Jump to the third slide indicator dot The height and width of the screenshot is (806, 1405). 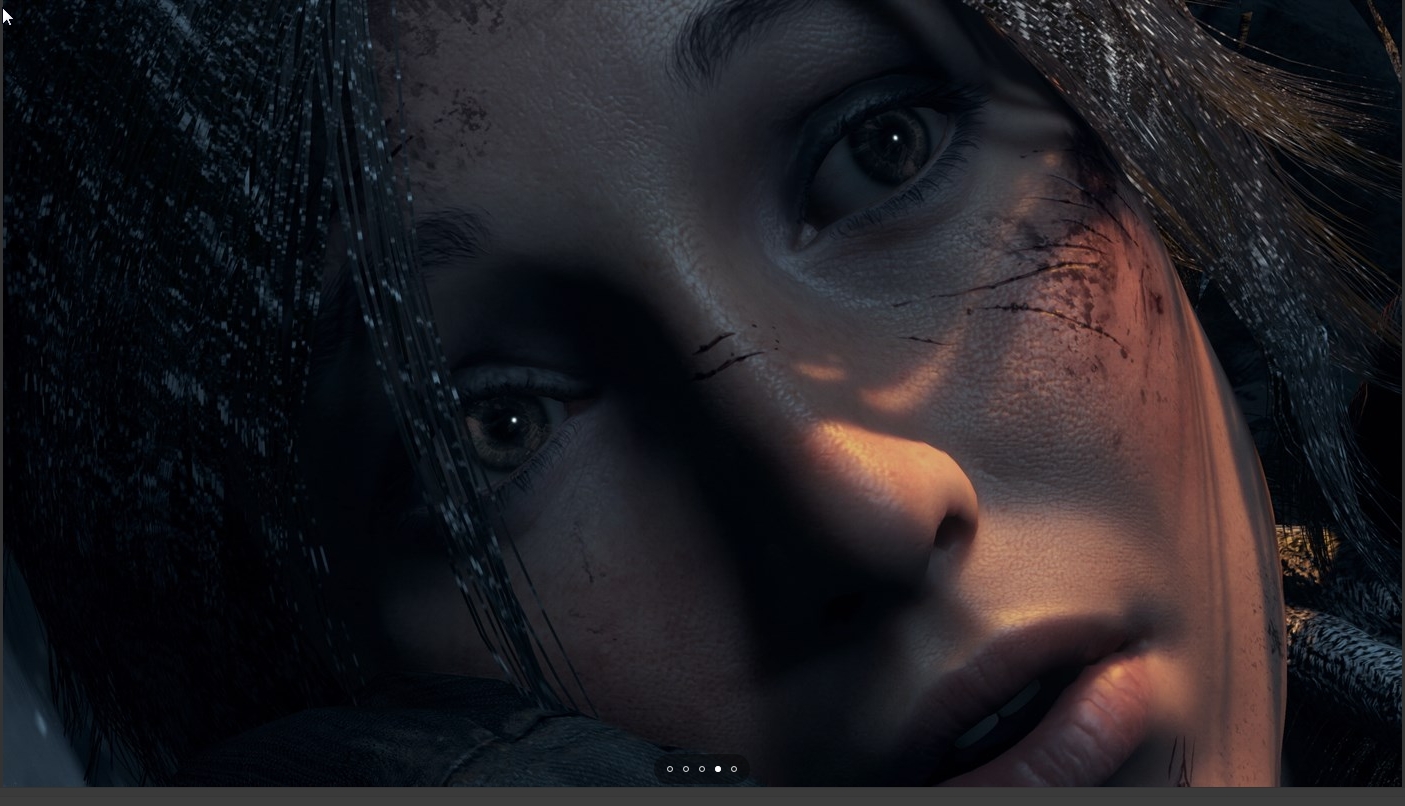tap(702, 769)
